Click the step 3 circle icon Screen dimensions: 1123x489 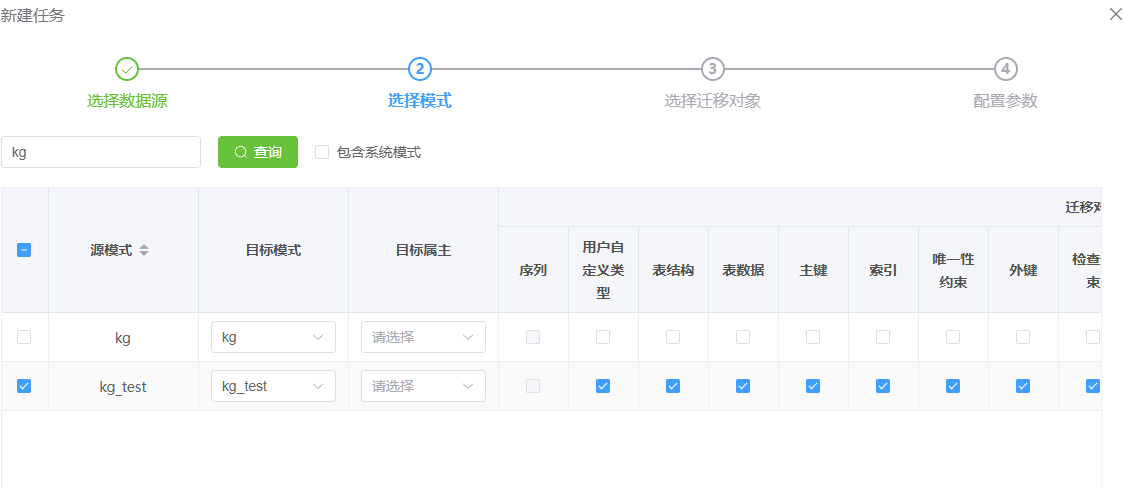click(712, 69)
